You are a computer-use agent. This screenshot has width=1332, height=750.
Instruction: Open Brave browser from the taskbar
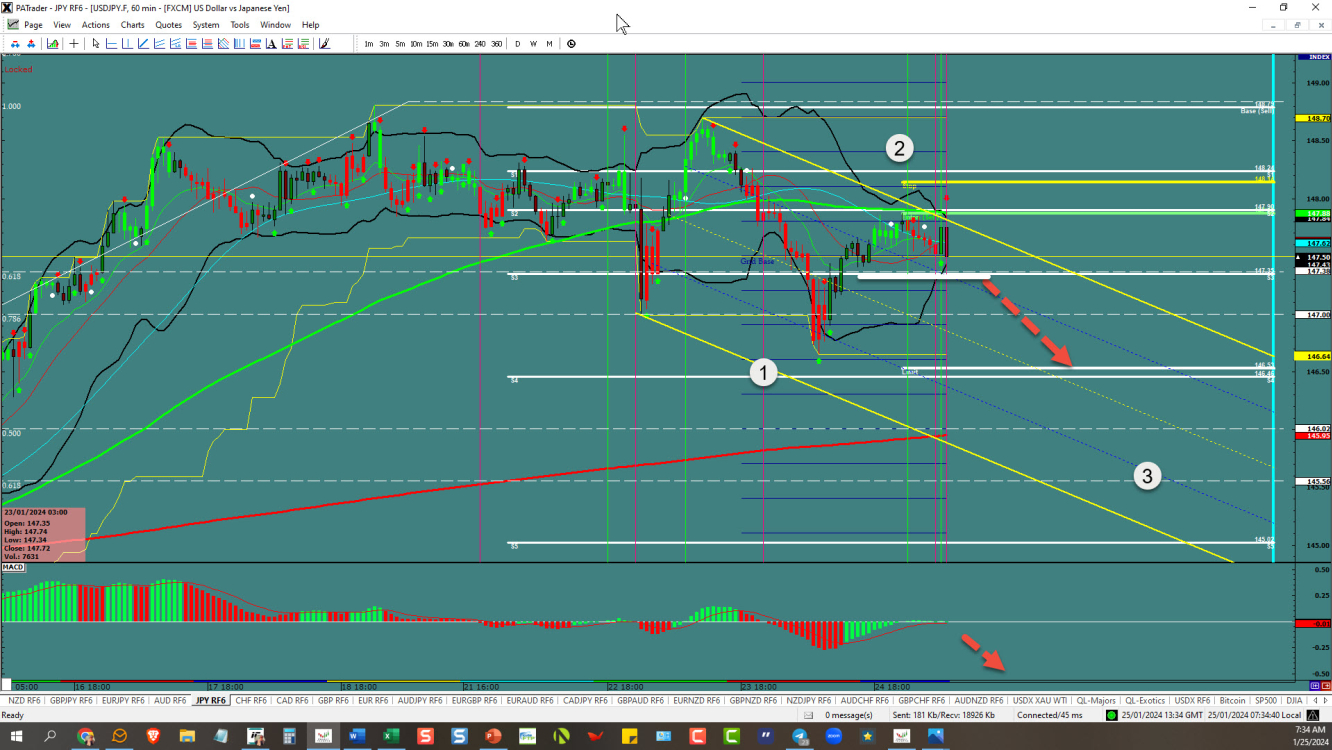pos(153,736)
